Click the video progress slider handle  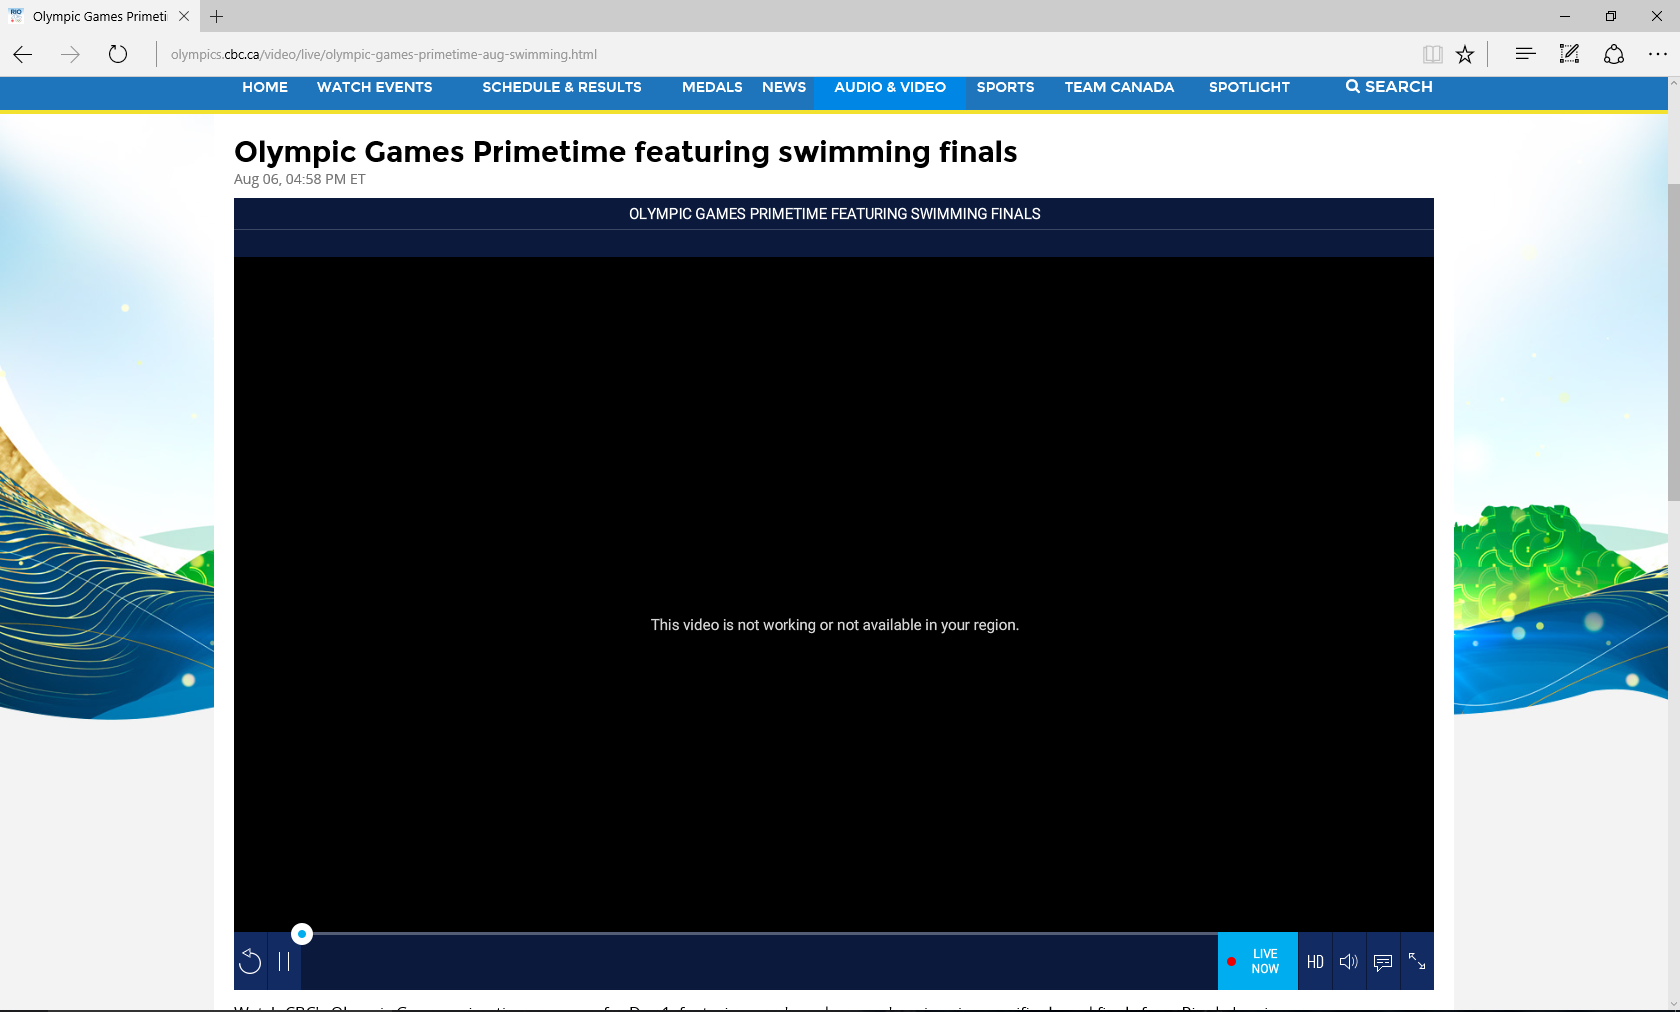pos(302,934)
